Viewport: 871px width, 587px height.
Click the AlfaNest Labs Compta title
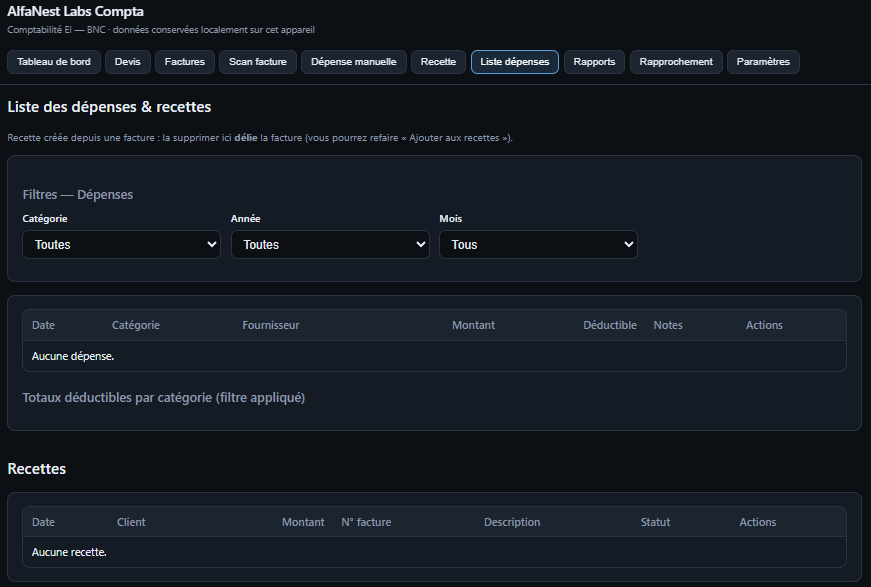pos(76,11)
